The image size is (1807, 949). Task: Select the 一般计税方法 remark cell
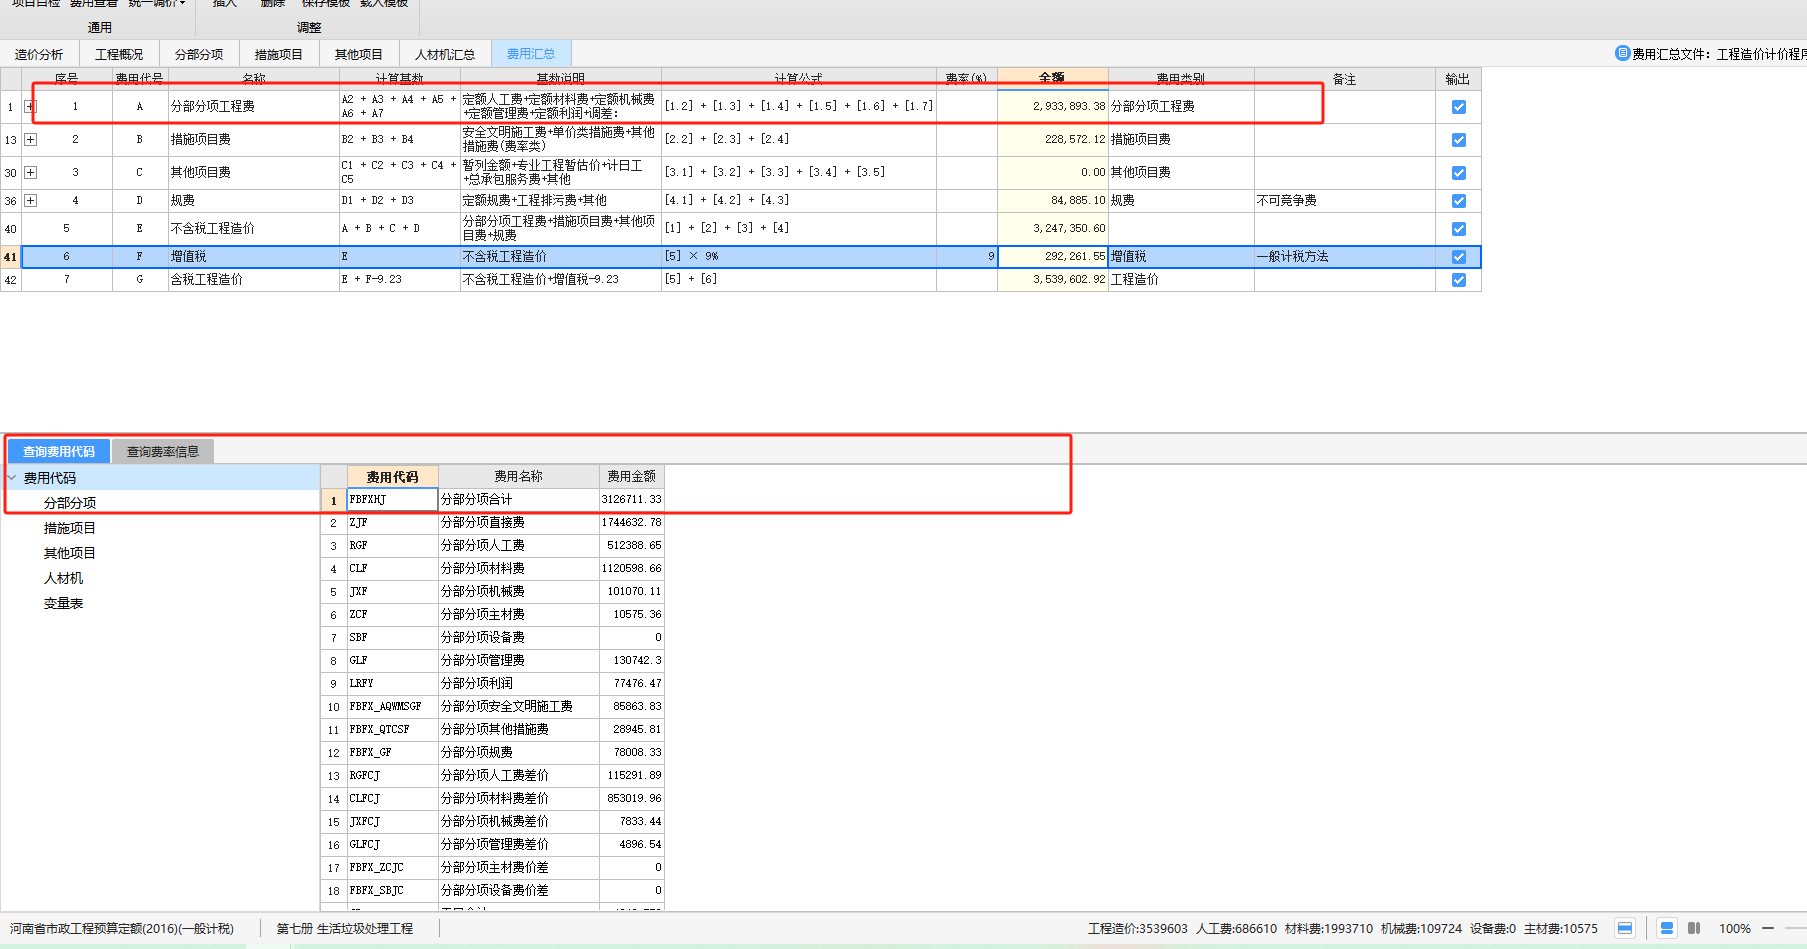coord(1344,257)
